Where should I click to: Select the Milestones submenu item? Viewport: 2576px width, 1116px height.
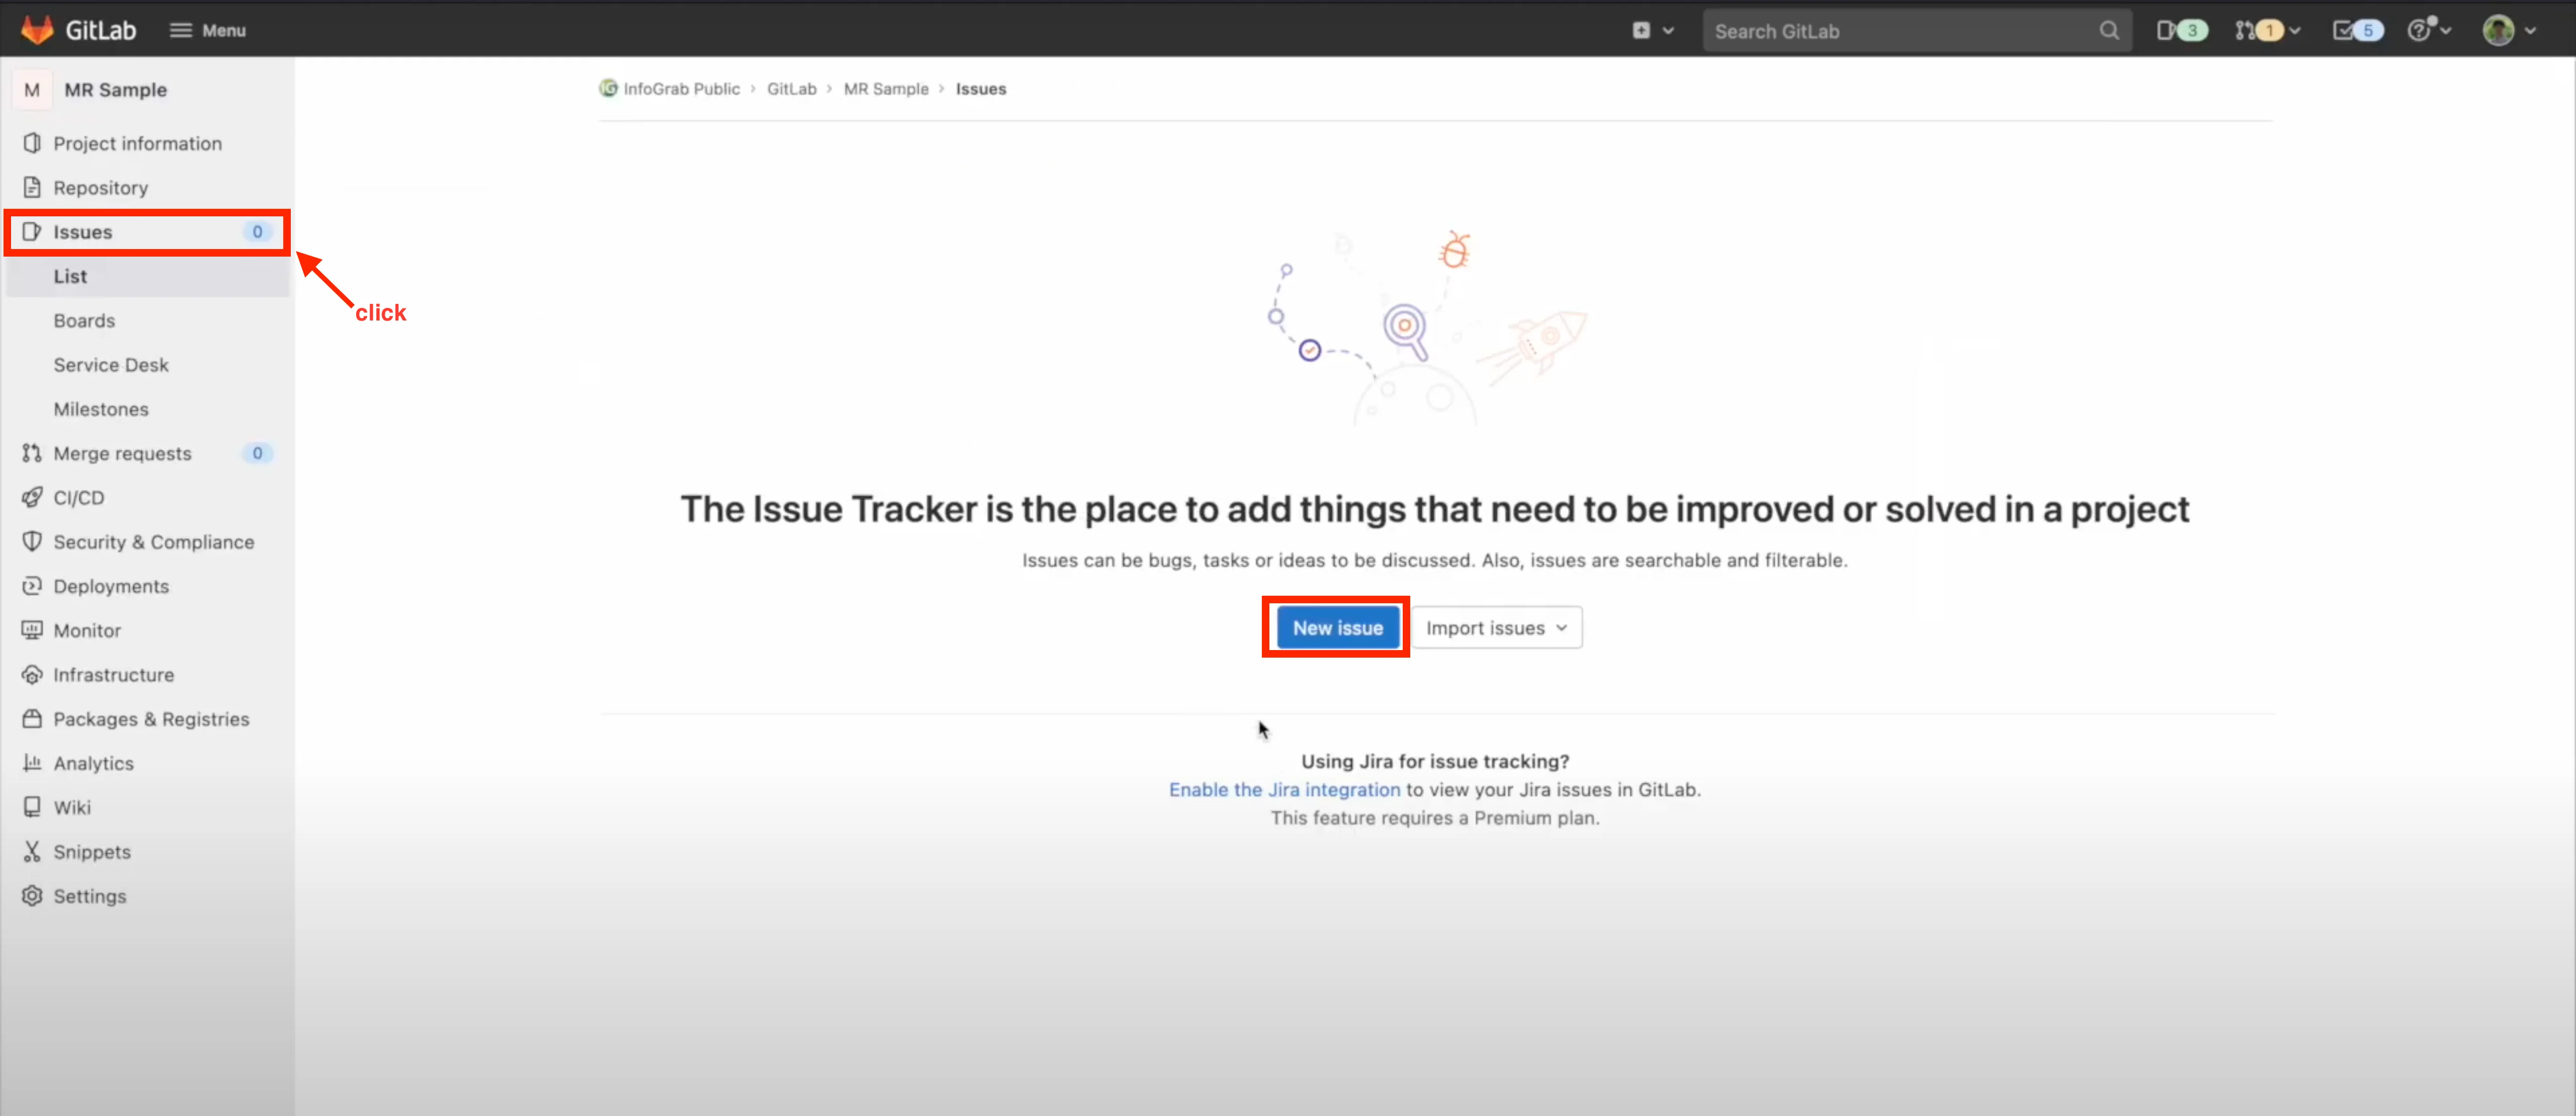click(x=101, y=409)
